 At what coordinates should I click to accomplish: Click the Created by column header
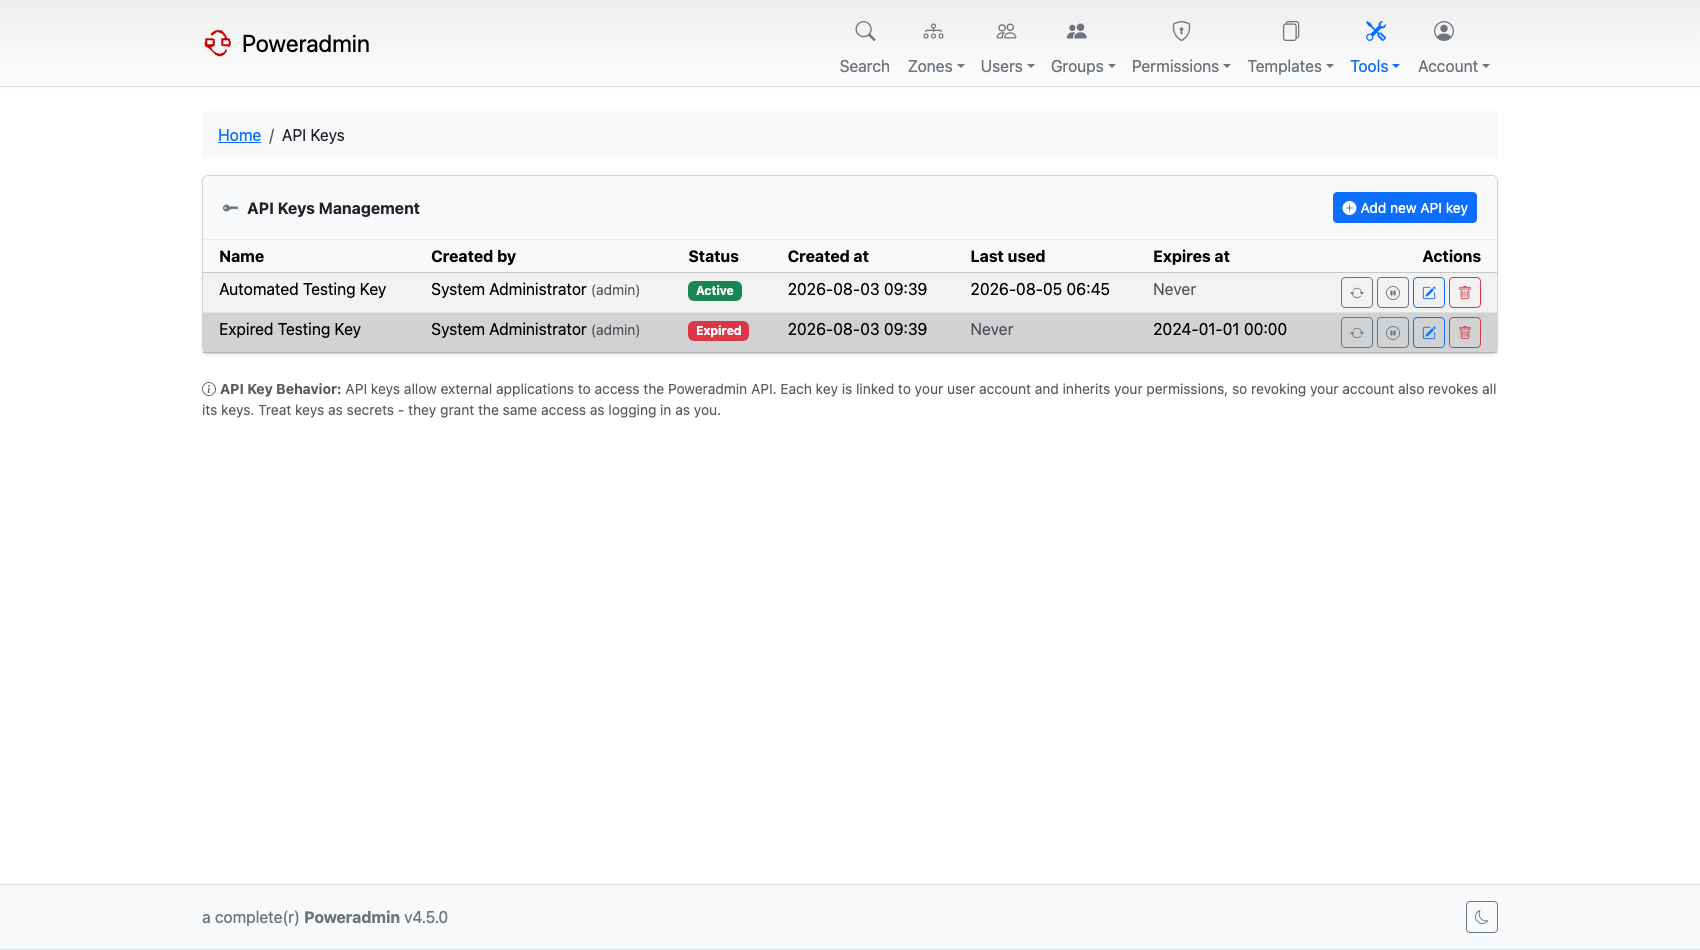click(x=473, y=256)
